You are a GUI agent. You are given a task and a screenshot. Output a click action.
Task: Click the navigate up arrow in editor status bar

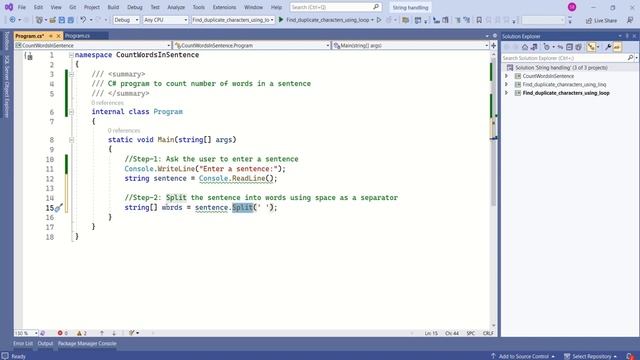tap(102, 333)
